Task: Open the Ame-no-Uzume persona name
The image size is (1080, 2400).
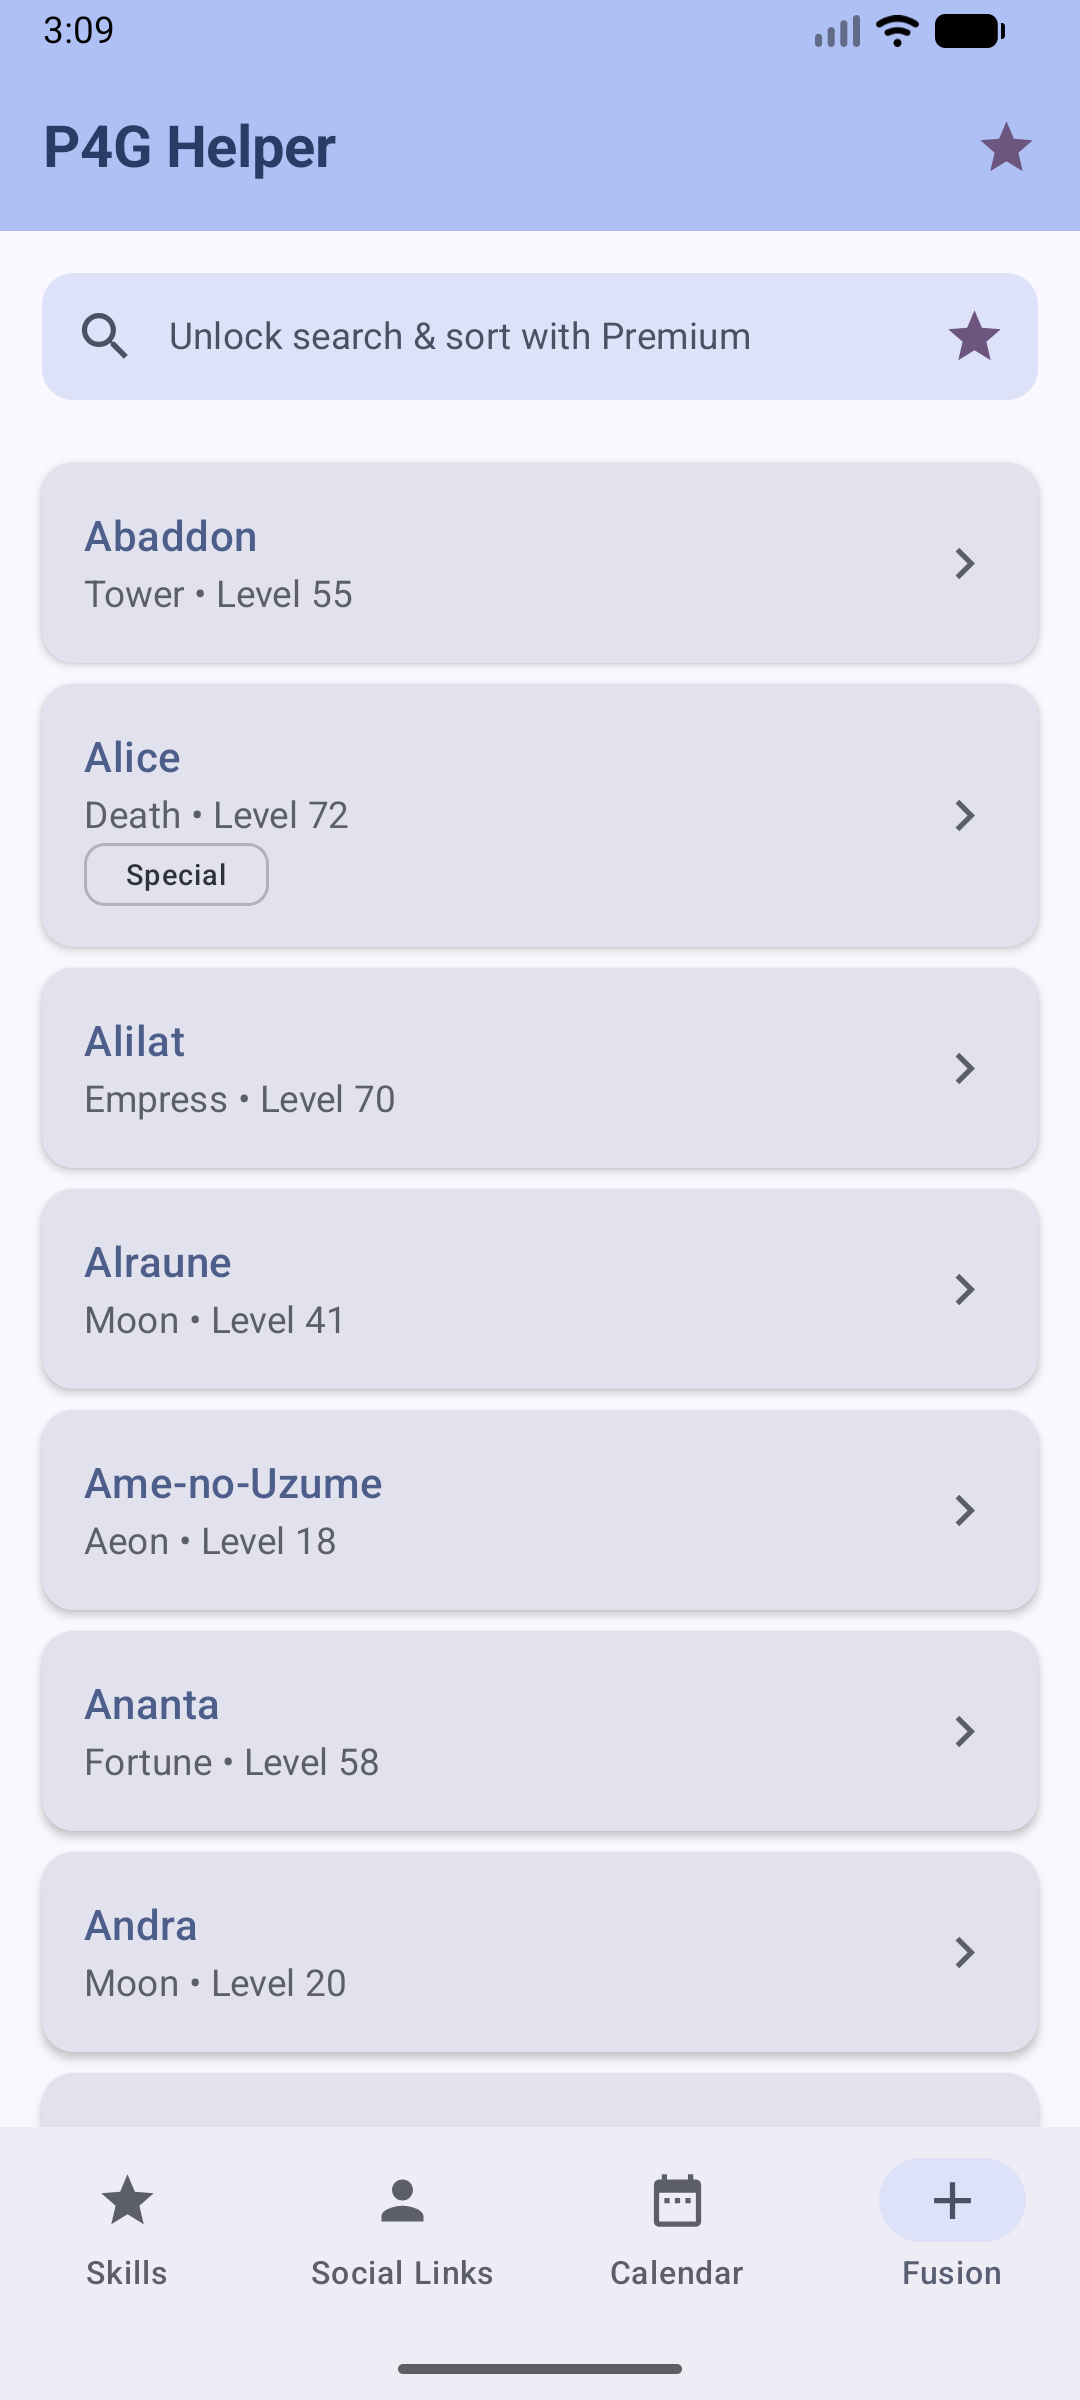Action: (233, 1483)
